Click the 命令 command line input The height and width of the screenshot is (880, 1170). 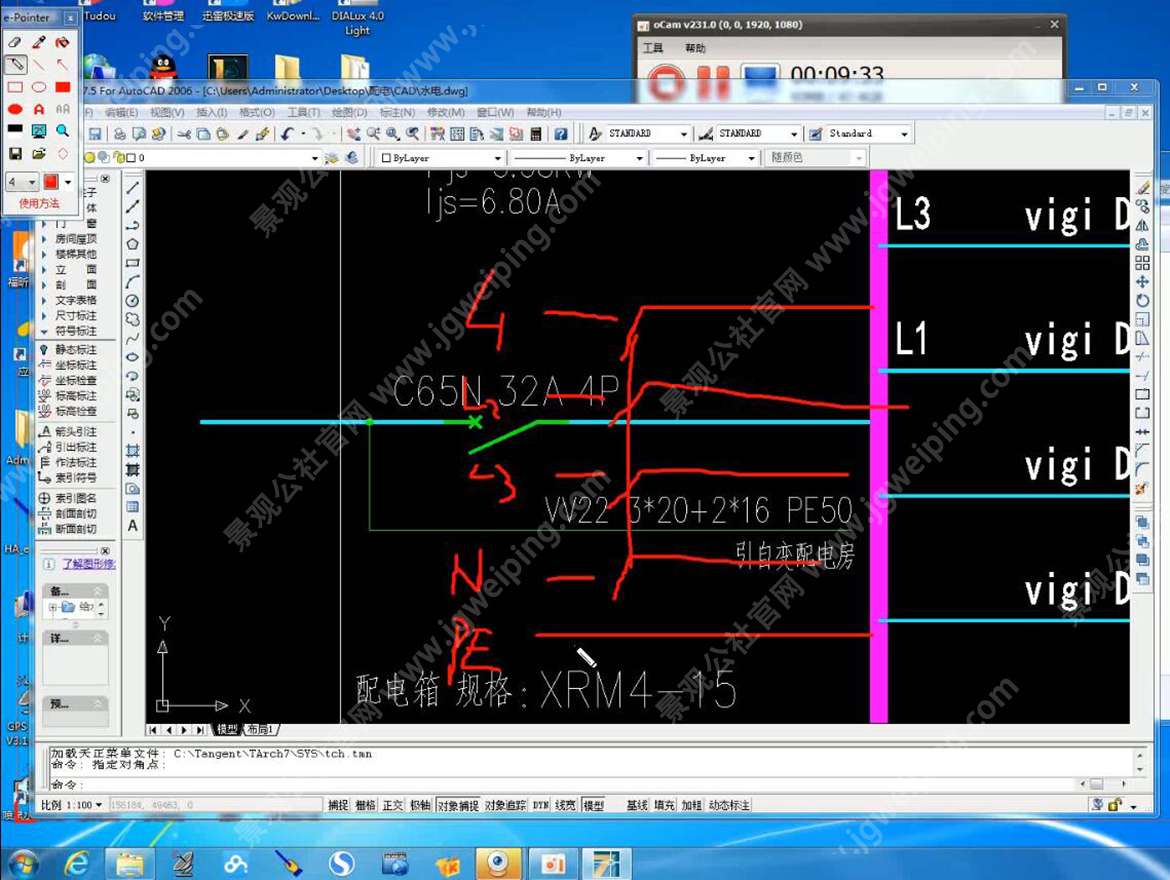tap(560, 784)
